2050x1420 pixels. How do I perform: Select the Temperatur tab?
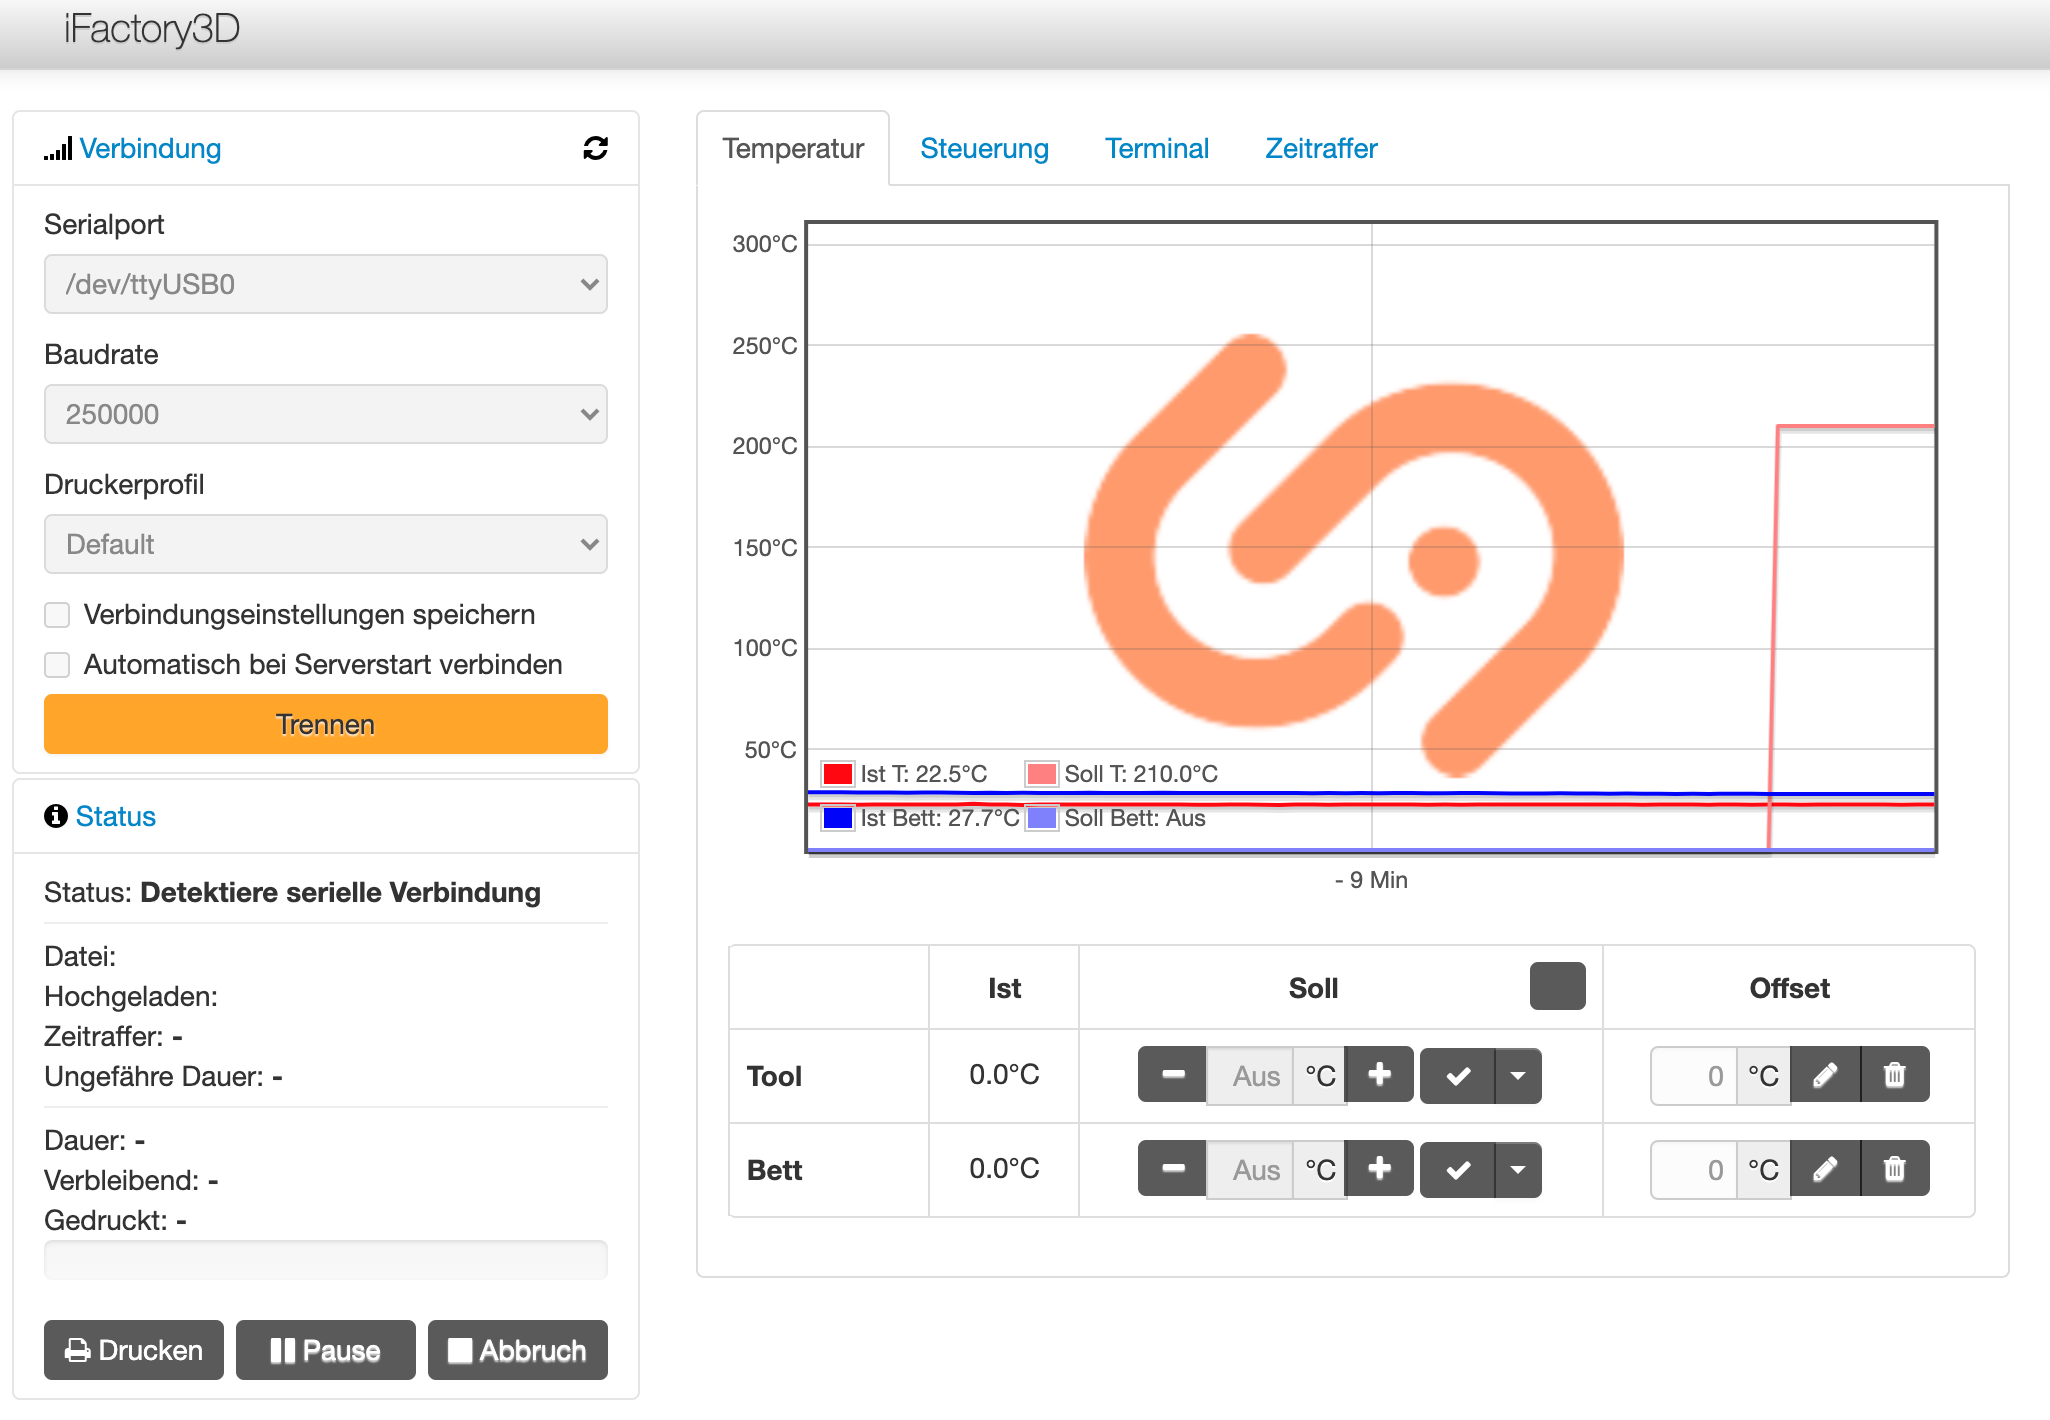[793, 148]
